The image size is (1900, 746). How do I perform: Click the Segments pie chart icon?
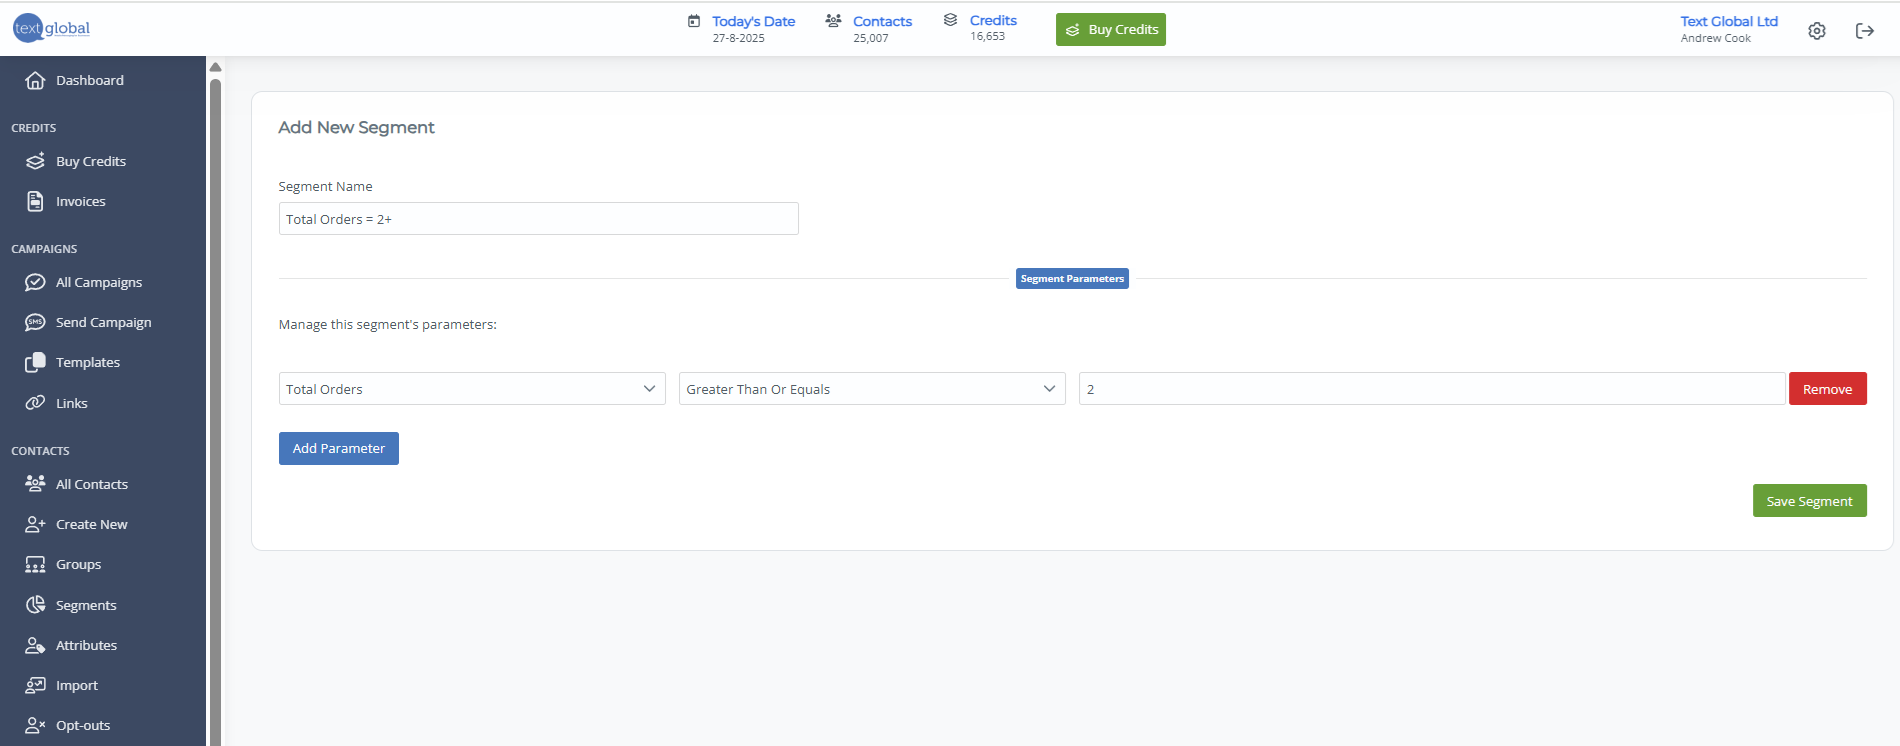pyautogui.click(x=35, y=605)
